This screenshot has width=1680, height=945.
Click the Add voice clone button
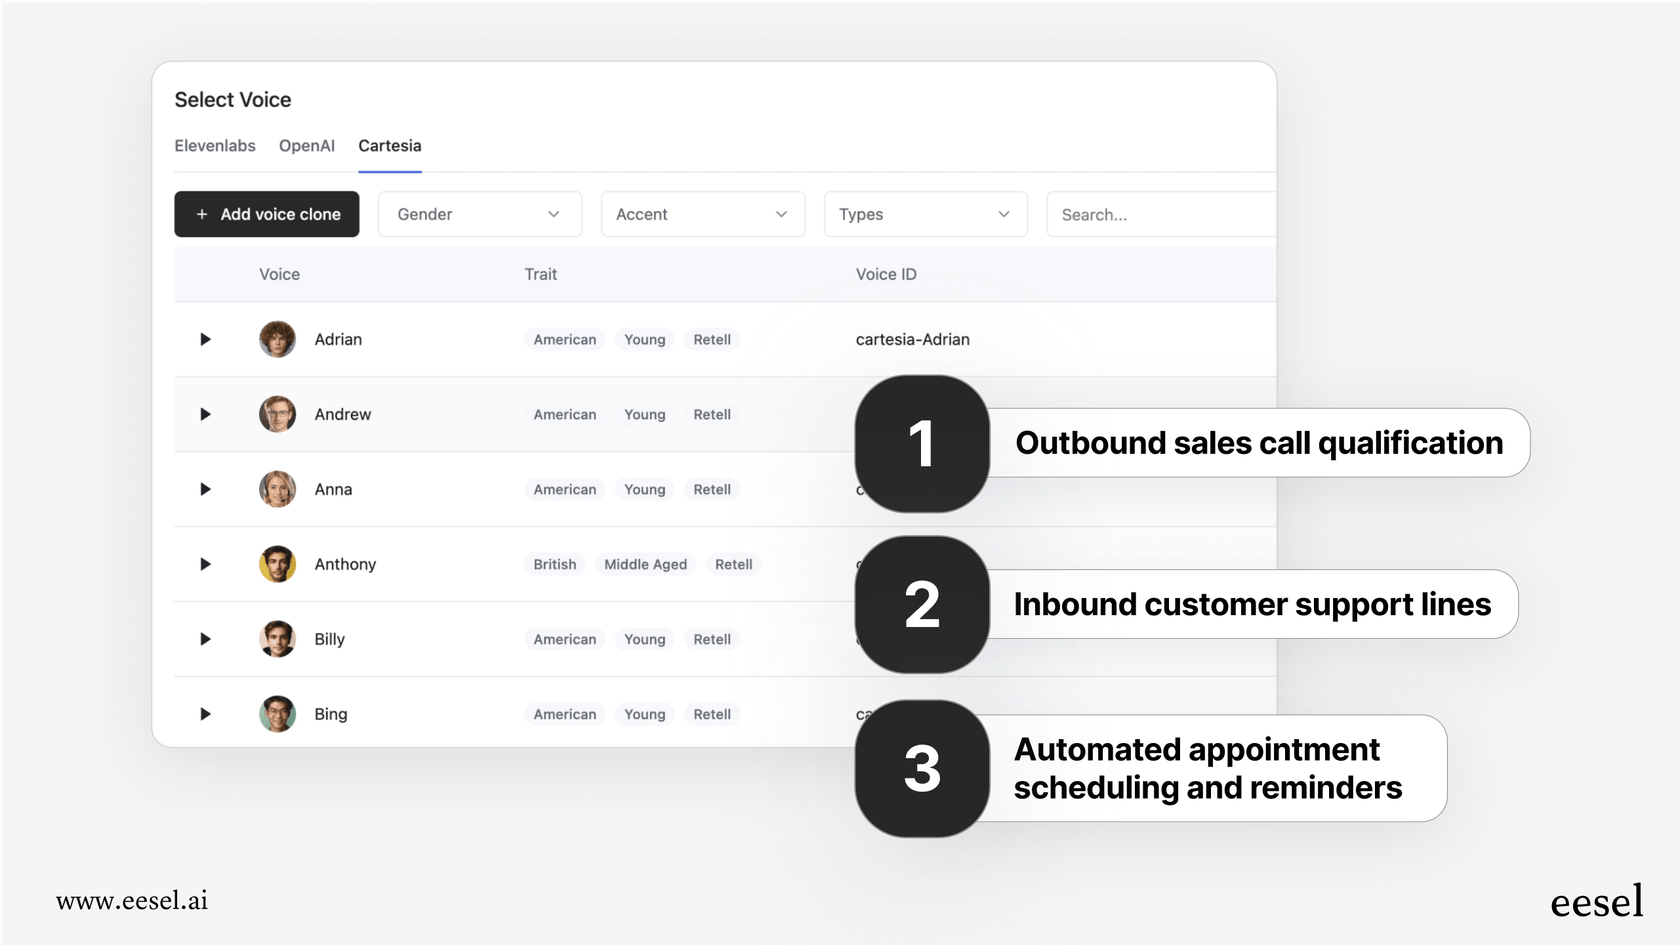click(267, 215)
